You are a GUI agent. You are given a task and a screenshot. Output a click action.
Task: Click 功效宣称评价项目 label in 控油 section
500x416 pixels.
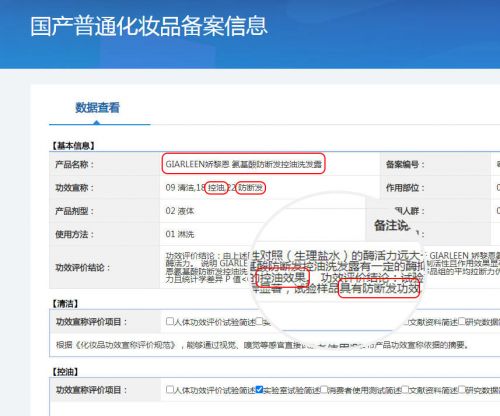(x=91, y=390)
